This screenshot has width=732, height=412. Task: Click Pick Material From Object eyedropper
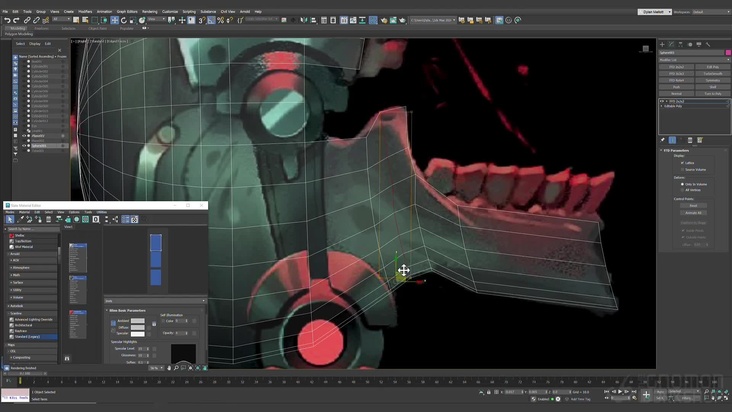click(20, 219)
